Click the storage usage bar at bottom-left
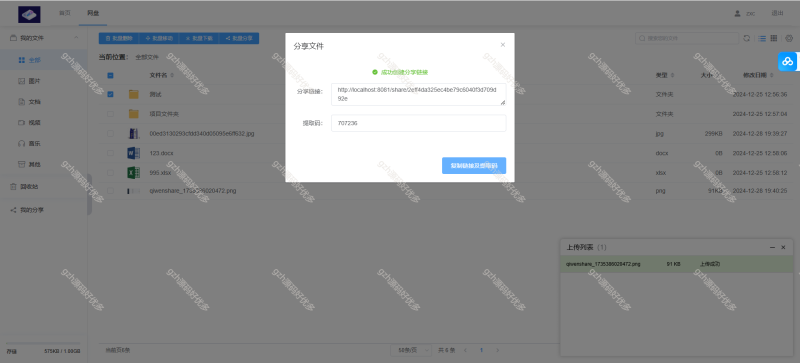 [43, 344]
